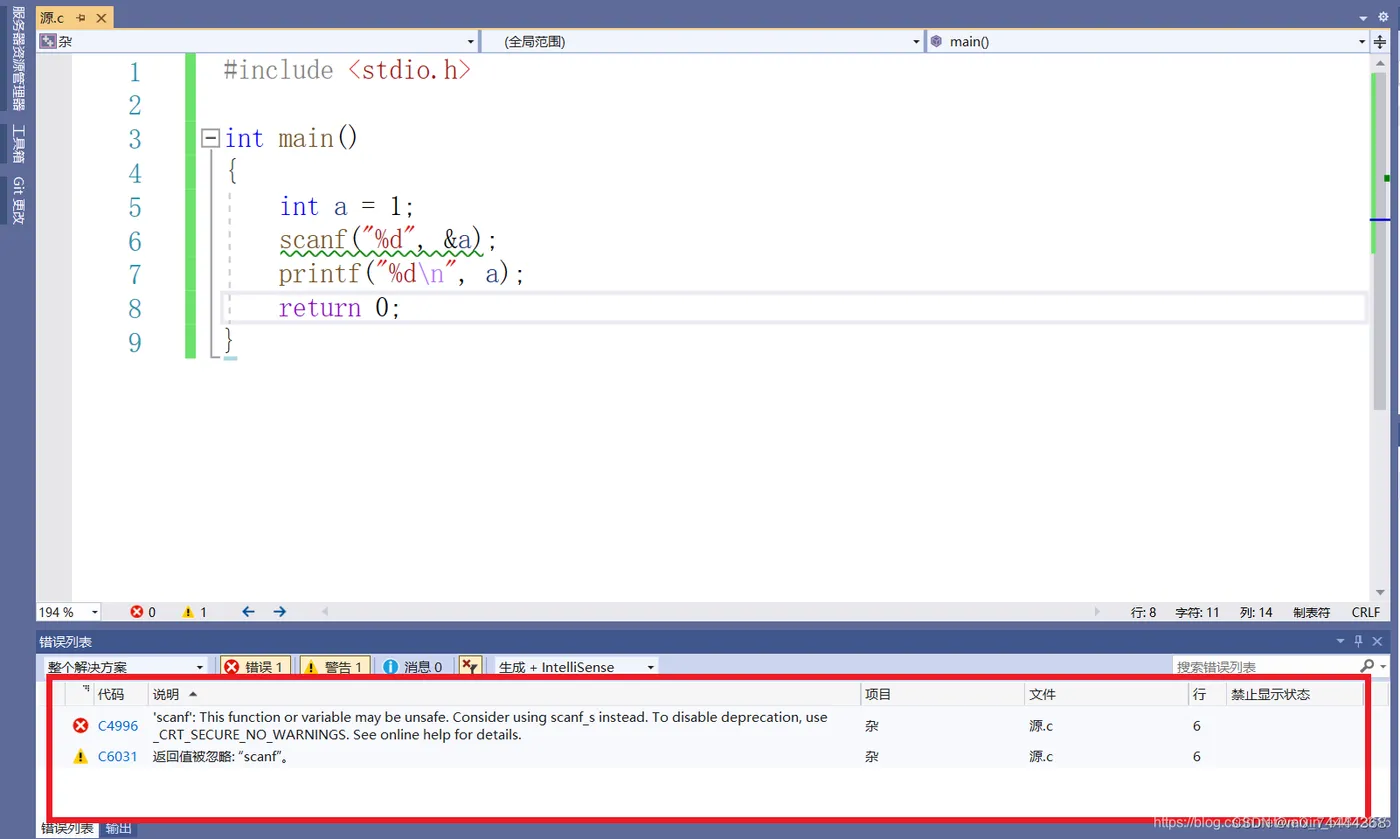1400x839 pixels.
Task: Open the 工具箱 side panel
Action: (x=18, y=144)
